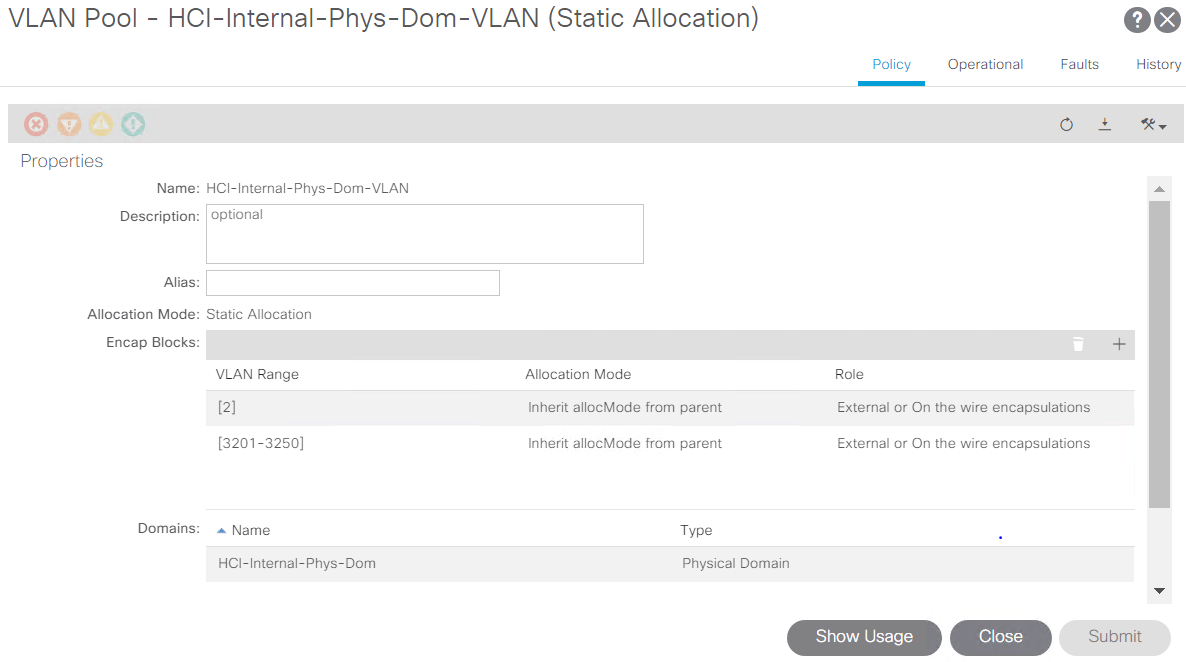Image resolution: width=1186 pixels, height=662 pixels.
Task: Click the Close button
Action: (1000, 637)
